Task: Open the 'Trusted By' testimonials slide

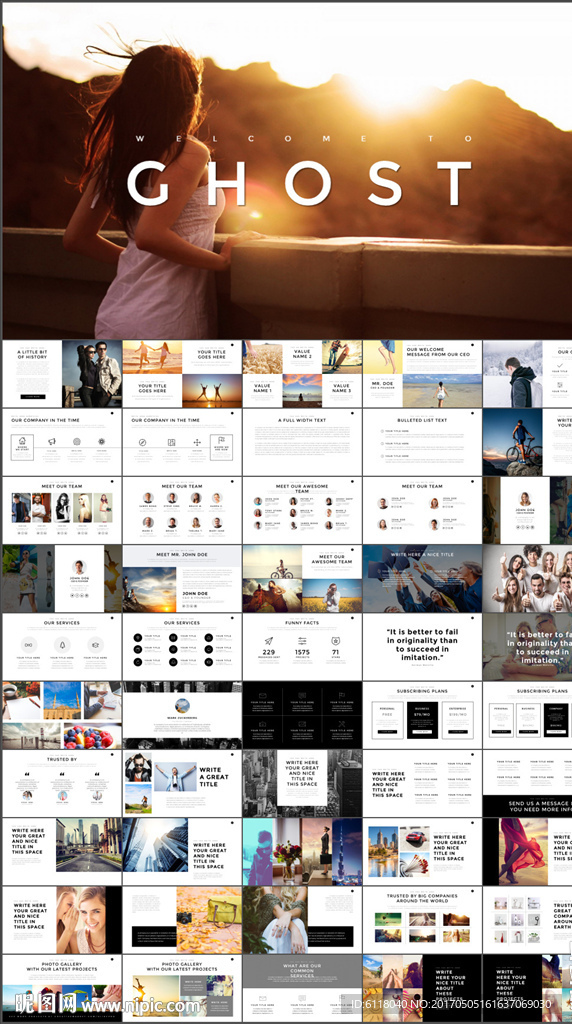Action: (x=62, y=783)
